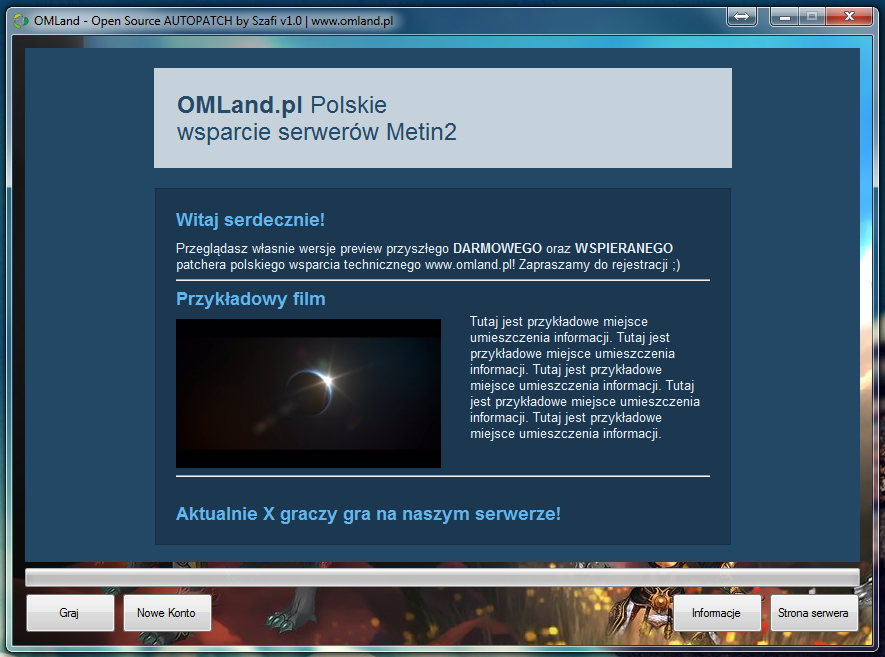
Task: Click the 'Tutaj jest przykładowe miejsce' info paragraph
Action: (x=585, y=378)
